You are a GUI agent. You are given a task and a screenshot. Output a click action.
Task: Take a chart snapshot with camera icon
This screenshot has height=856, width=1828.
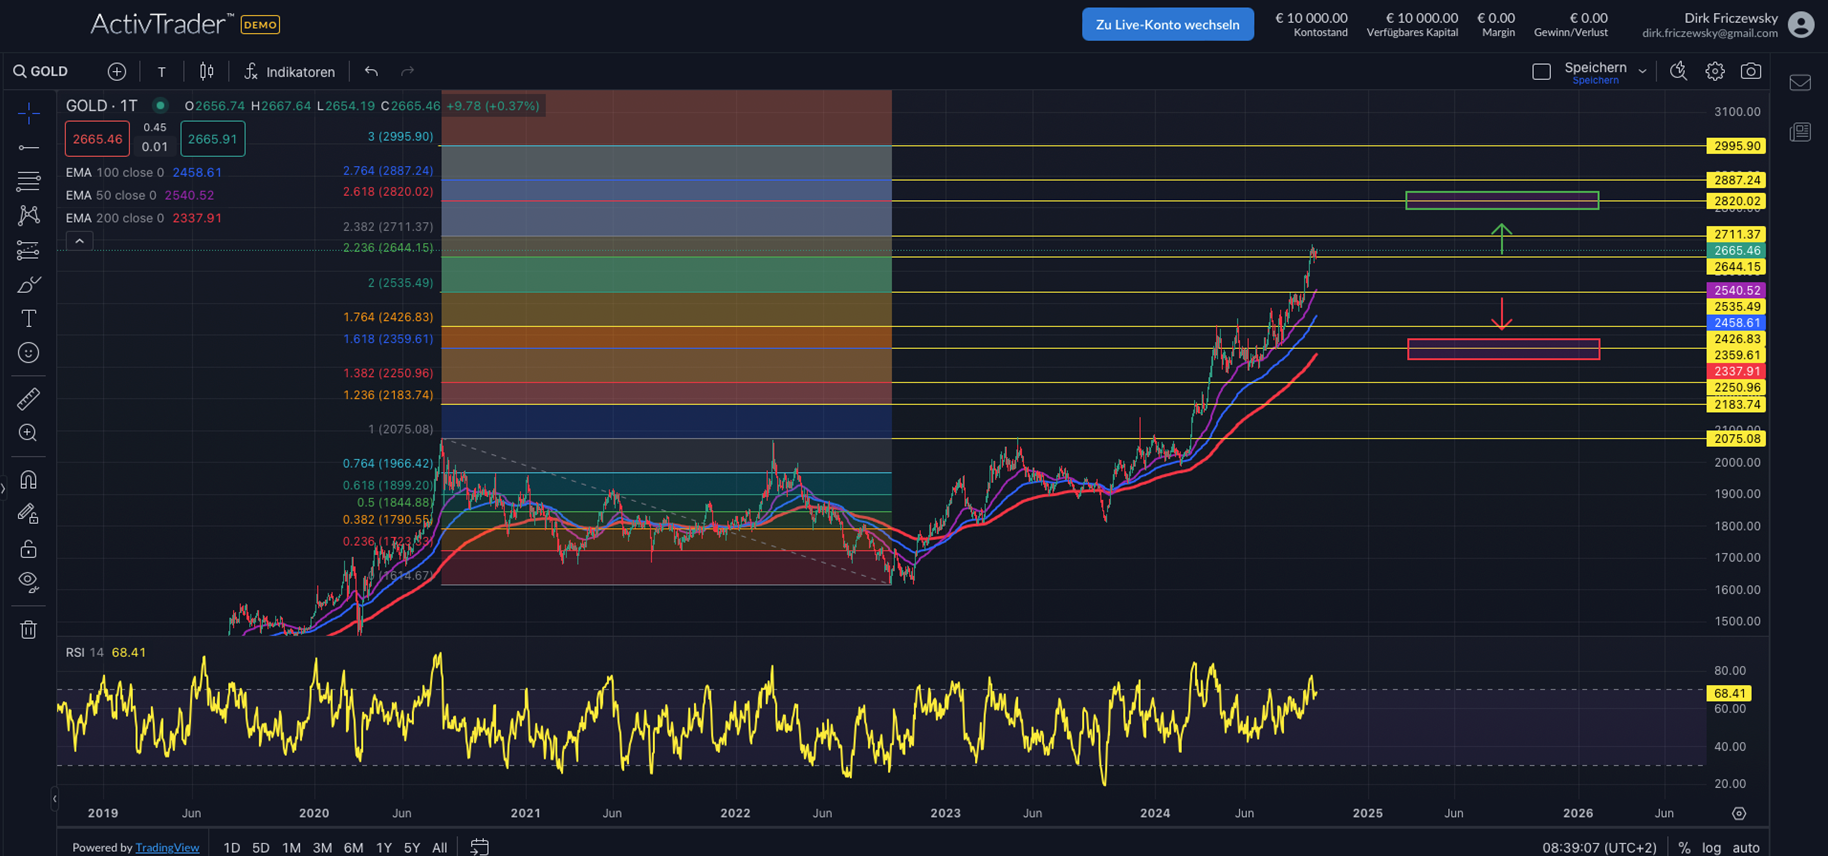[1750, 71]
